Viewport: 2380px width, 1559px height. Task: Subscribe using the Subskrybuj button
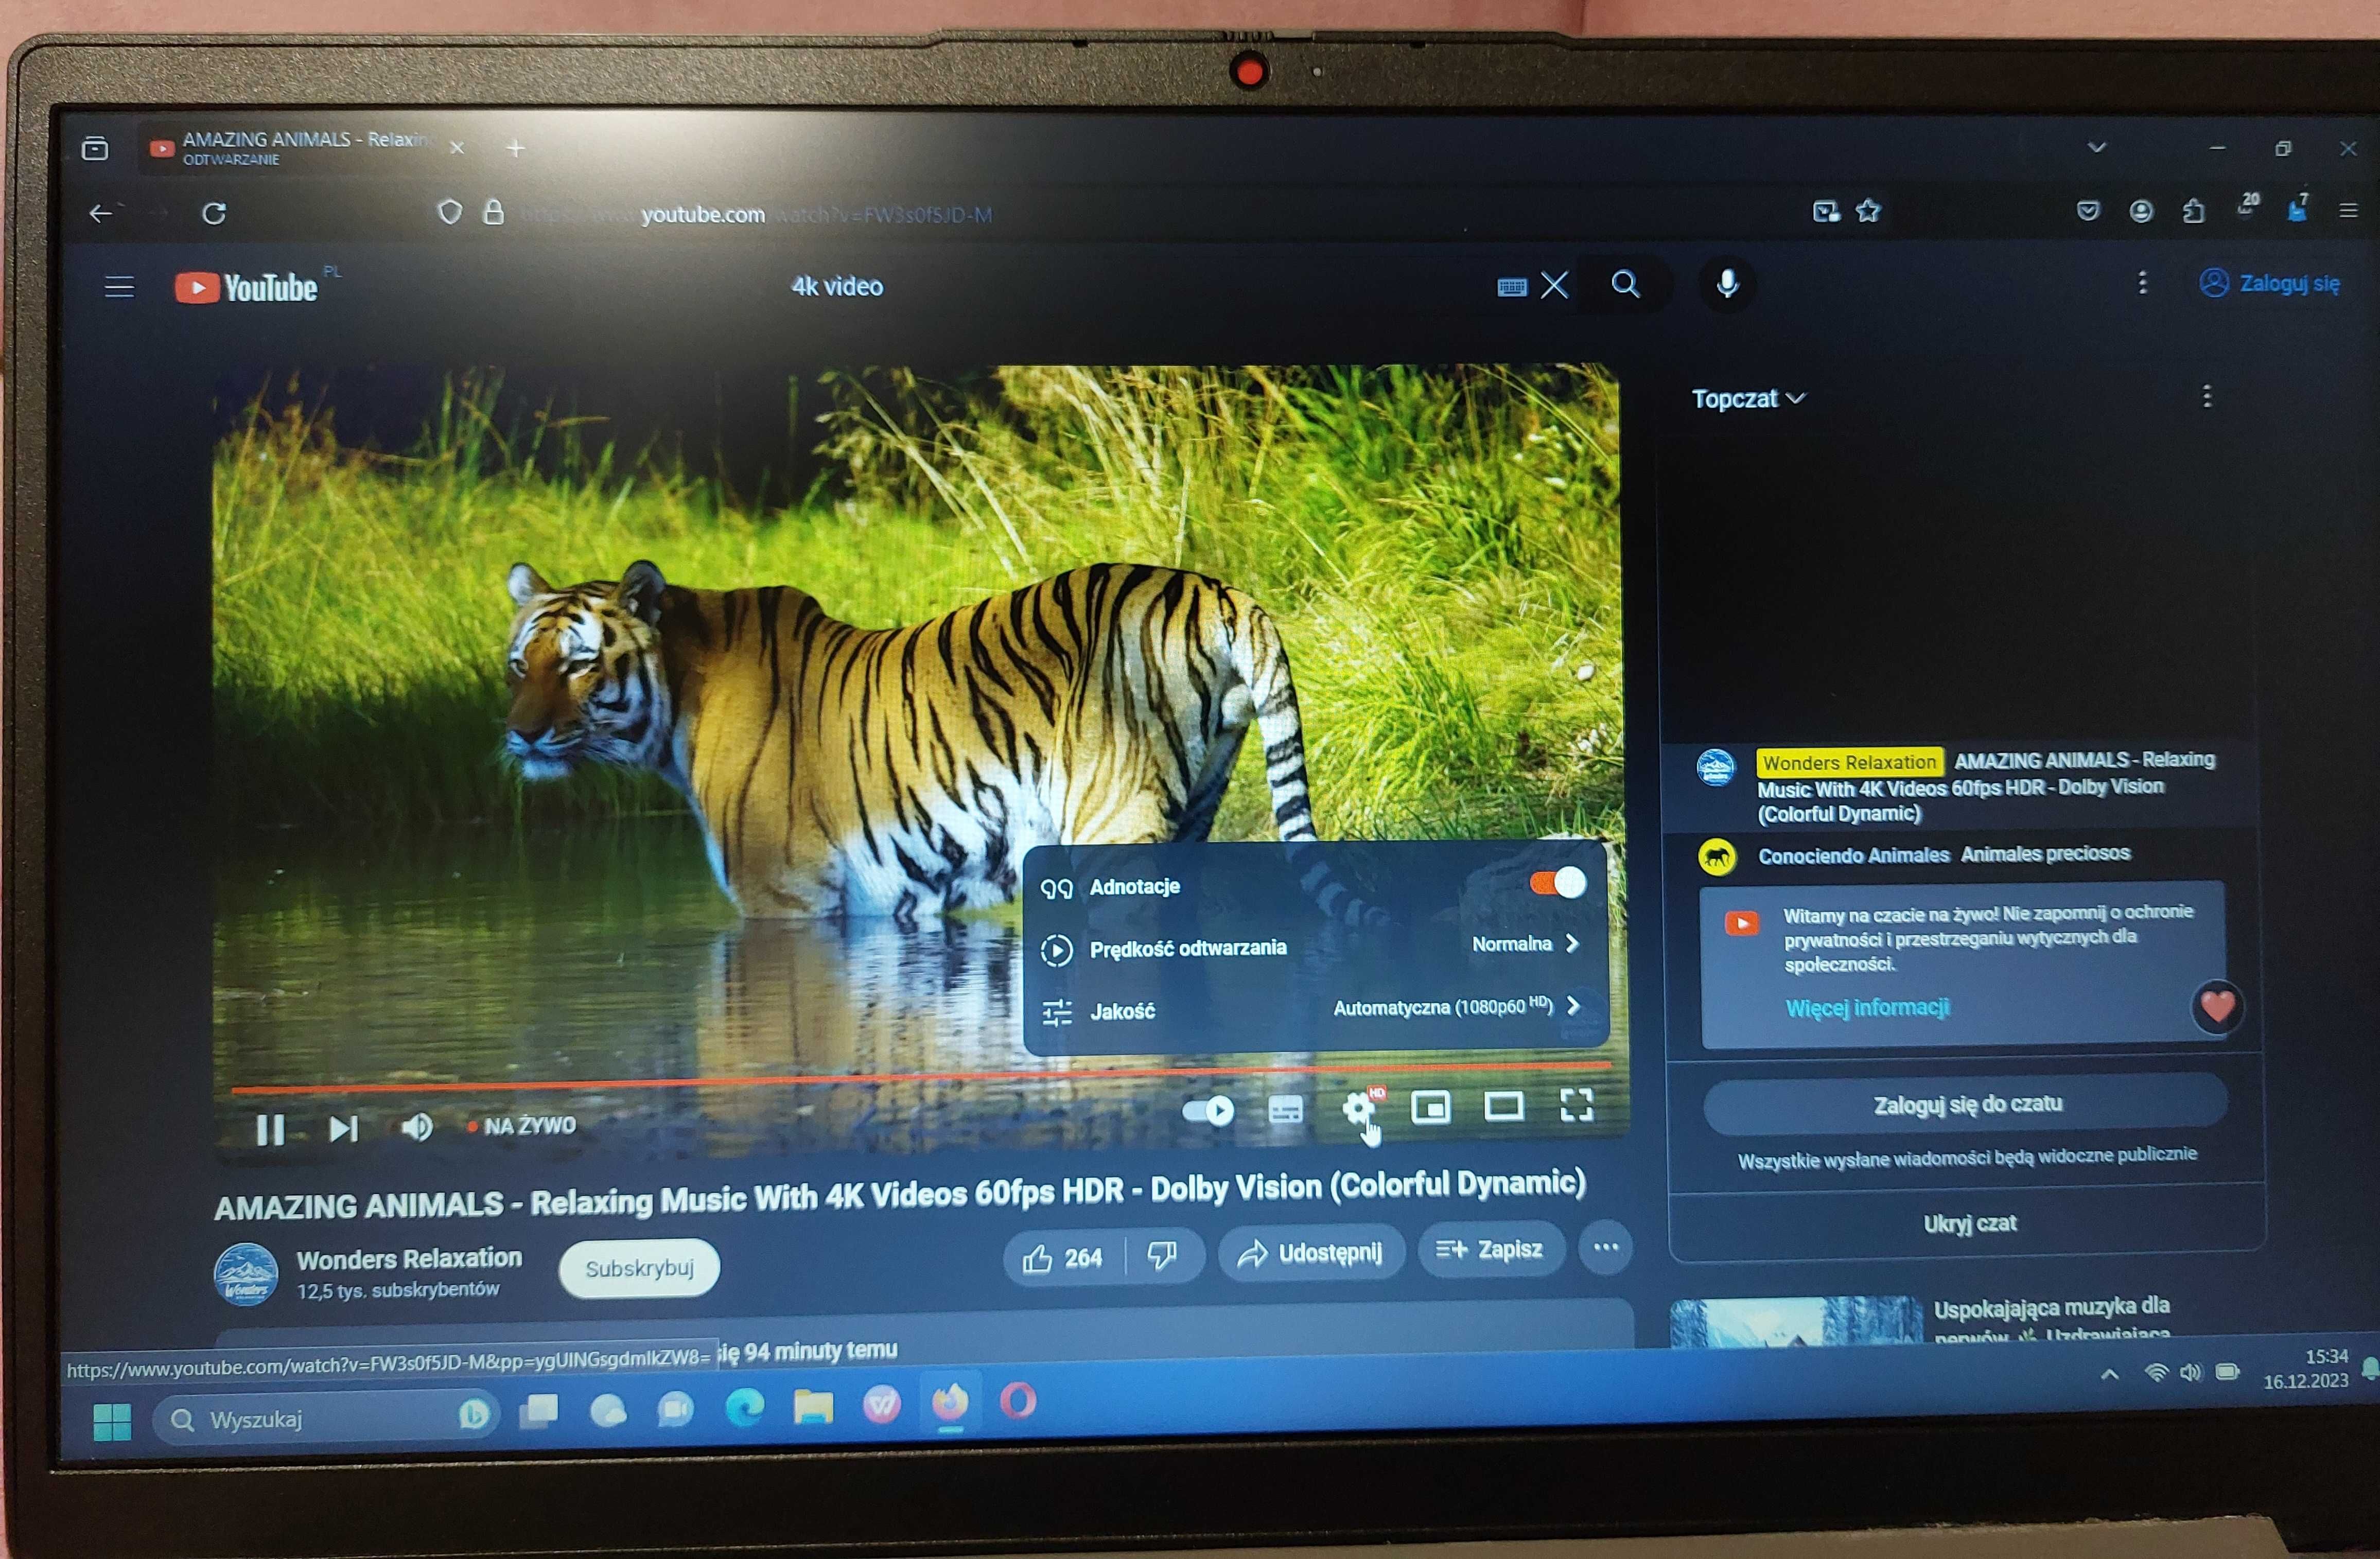(639, 1268)
